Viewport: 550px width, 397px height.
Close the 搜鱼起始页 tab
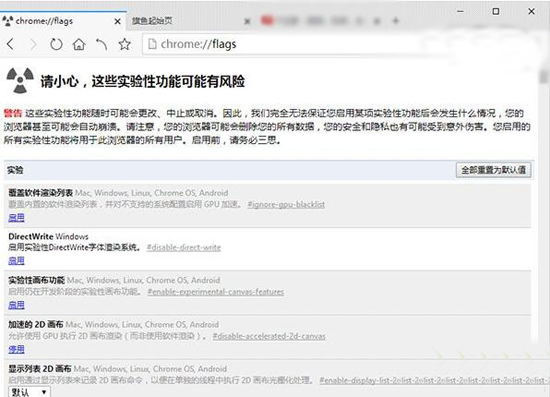coord(247,21)
